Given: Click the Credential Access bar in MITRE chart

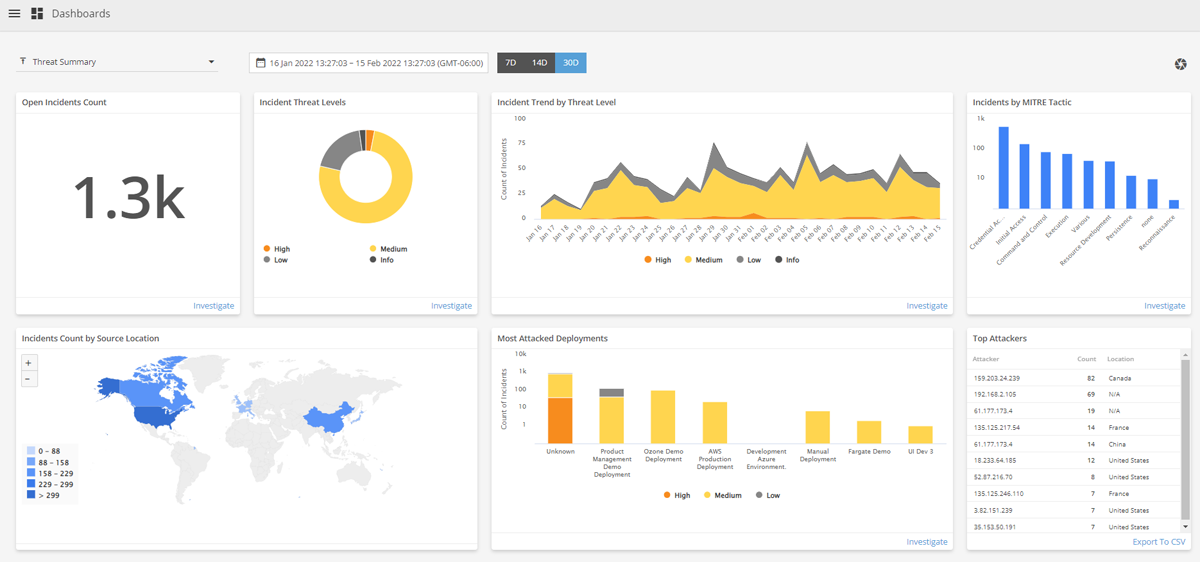Looking at the screenshot, I should click(1004, 167).
